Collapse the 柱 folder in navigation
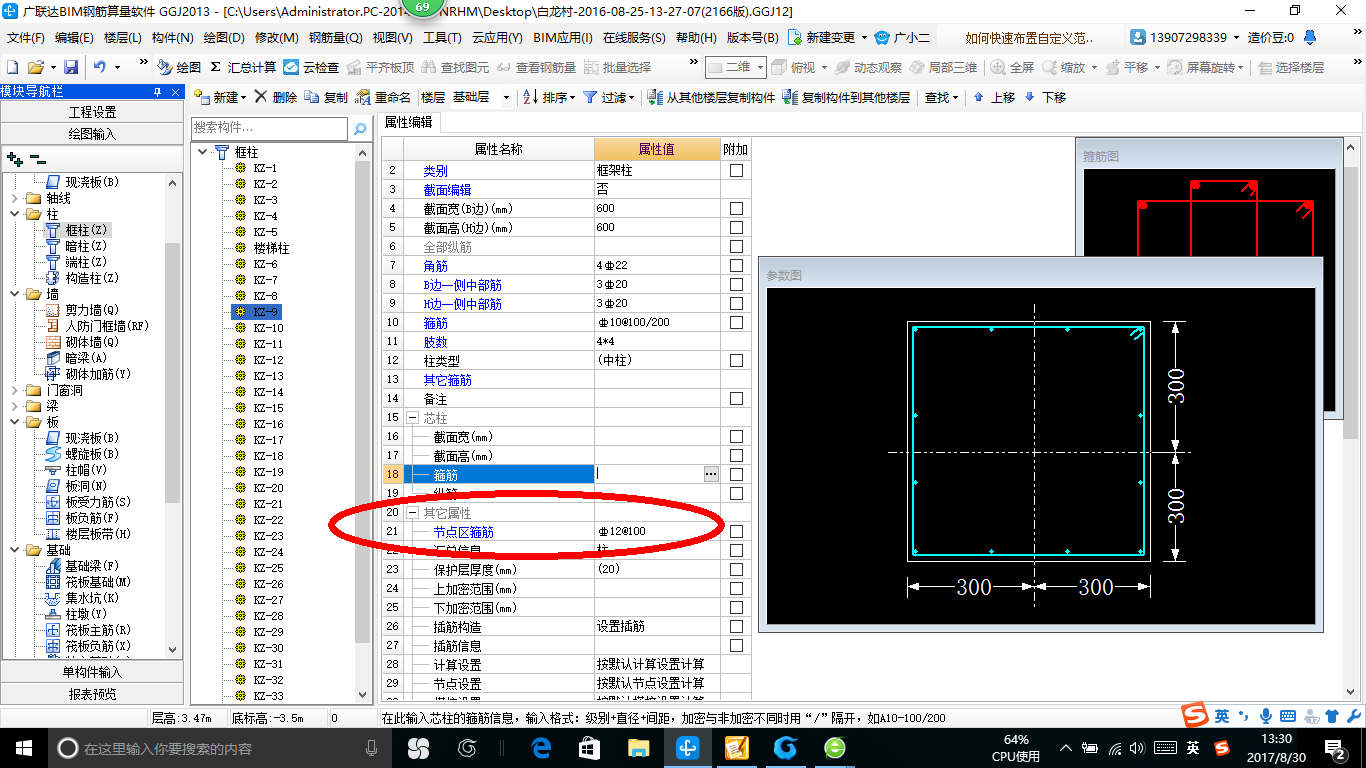The width and height of the screenshot is (1366, 768). [14, 214]
